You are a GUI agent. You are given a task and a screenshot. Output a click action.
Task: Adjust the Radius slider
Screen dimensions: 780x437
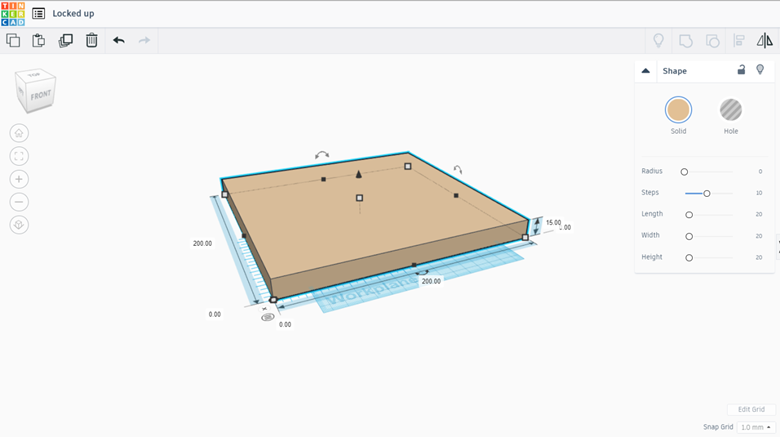(684, 172)
